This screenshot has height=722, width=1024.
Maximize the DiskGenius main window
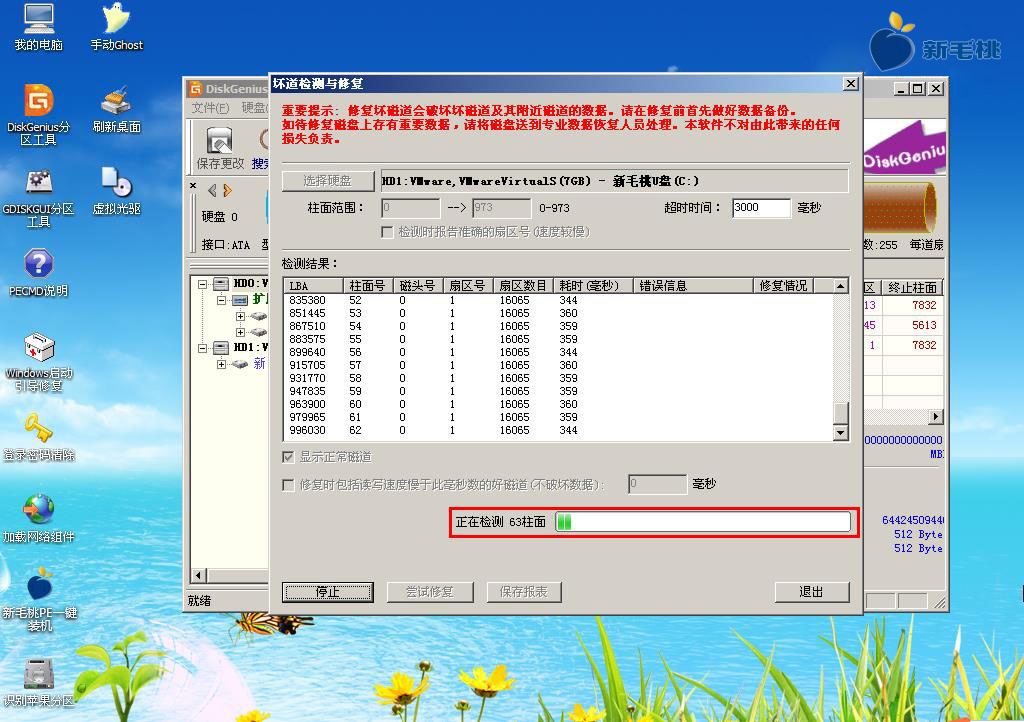tap(918, 89)
